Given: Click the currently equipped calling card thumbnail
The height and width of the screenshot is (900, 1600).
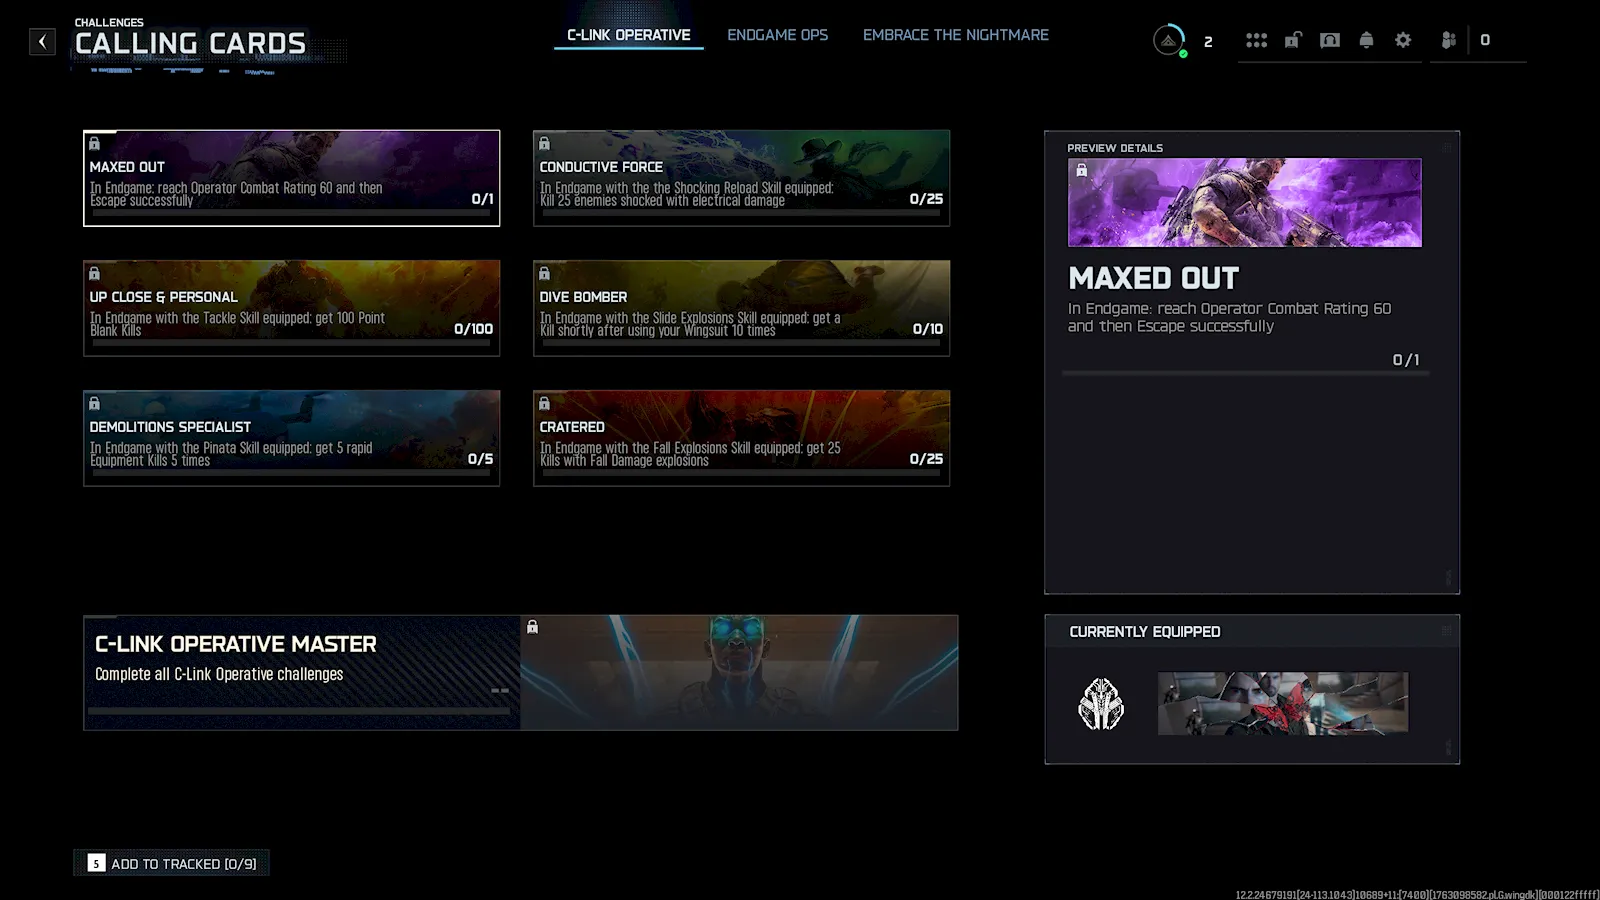Looking at the screenshot, I should click(x=1282, y=703).
